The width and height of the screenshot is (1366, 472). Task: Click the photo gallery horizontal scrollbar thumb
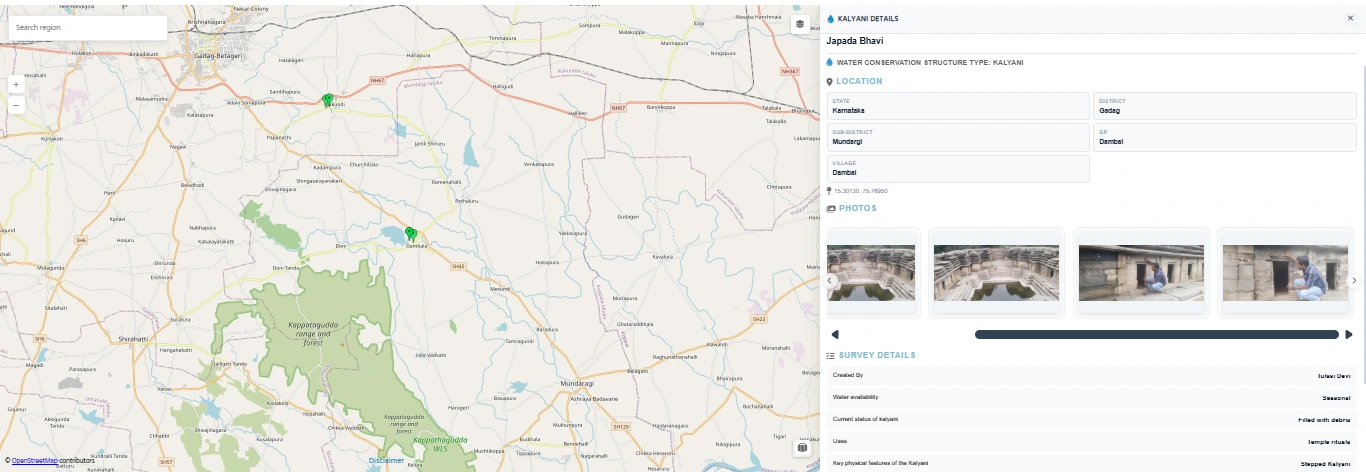click(x=1156, y=334)
